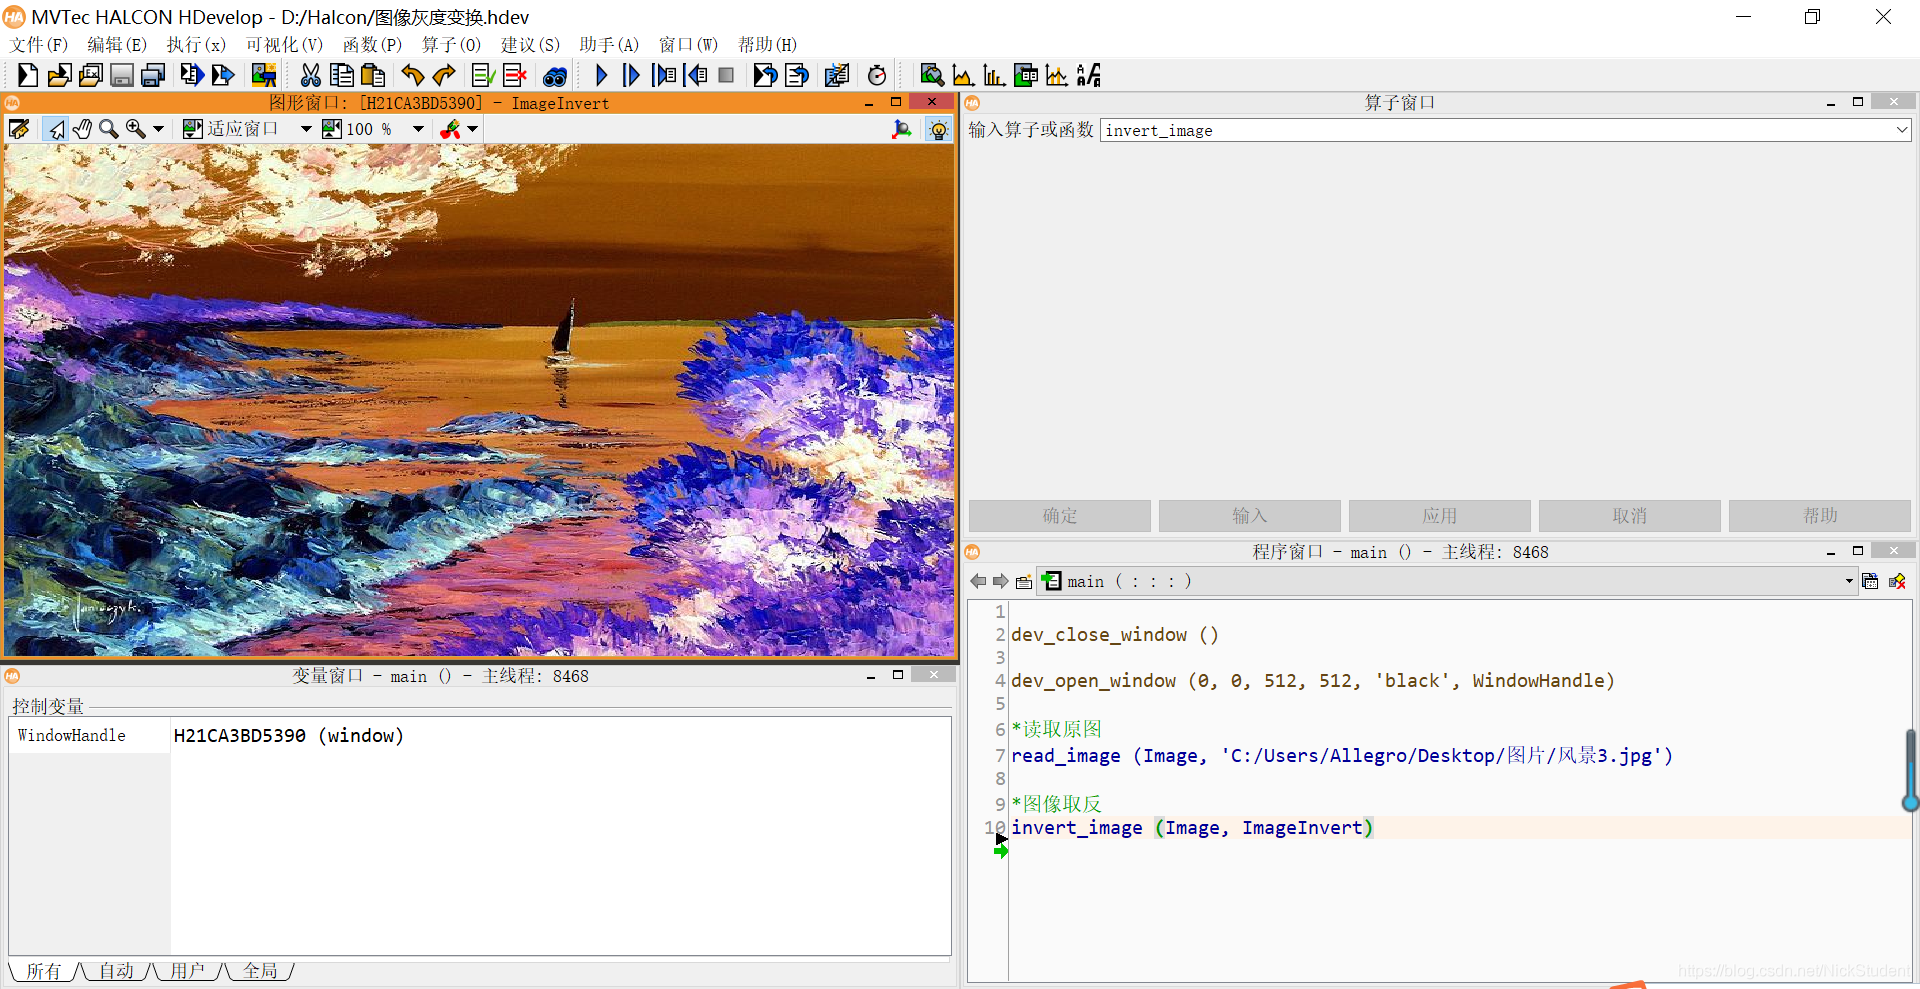Toggle the Select pointer tool in graphics window
The width and height of the screenshot is (1920, 989).
click(55, 129)
